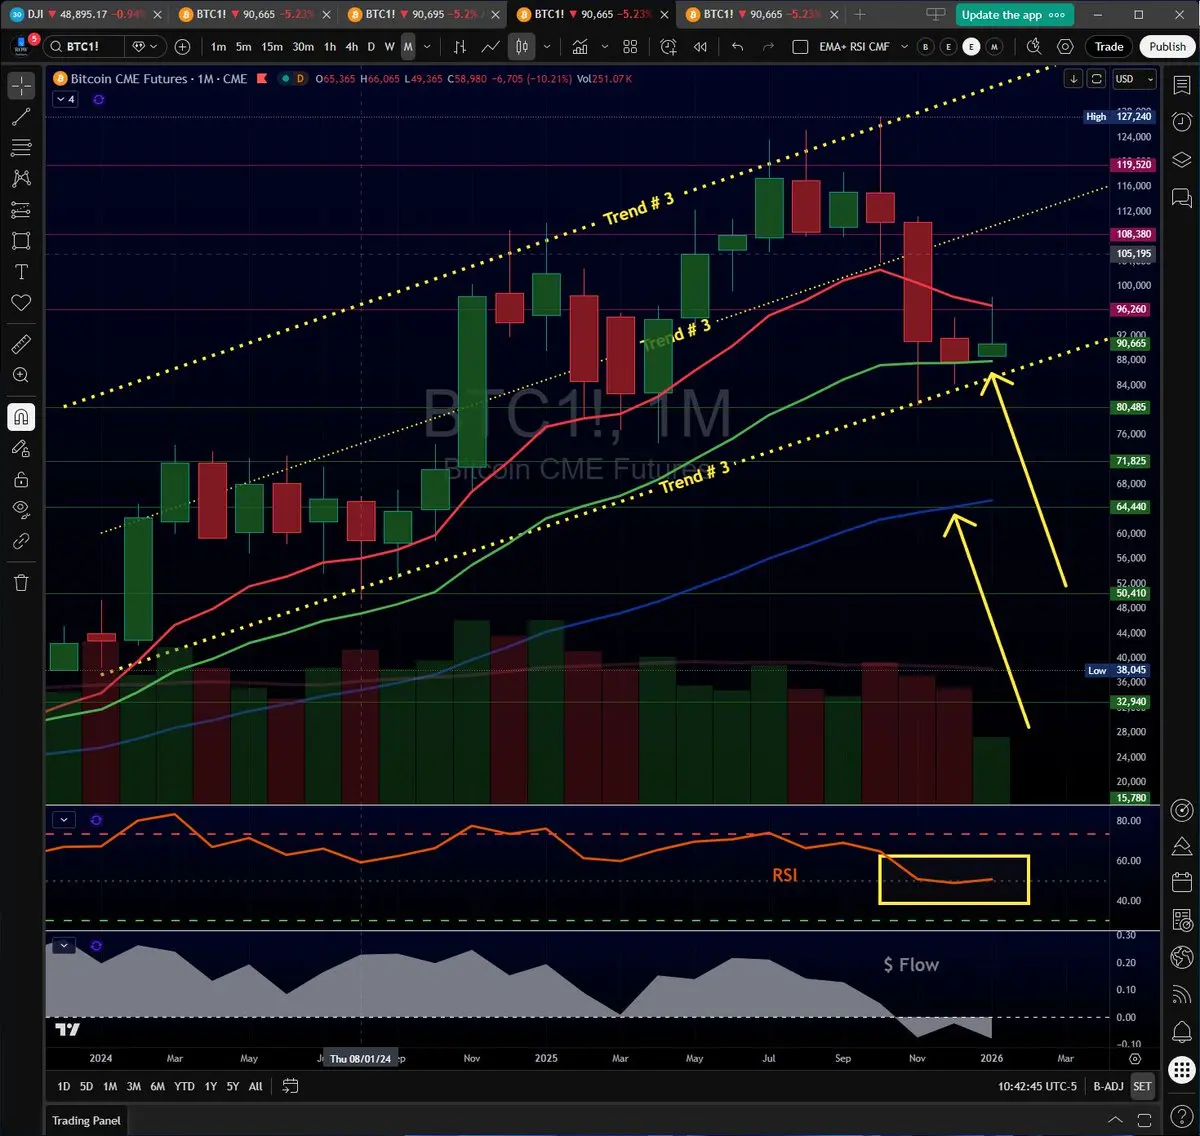Screen dimensions: 1200x1136
Task: Choose the bars chart style
Action: click(460, 47)
